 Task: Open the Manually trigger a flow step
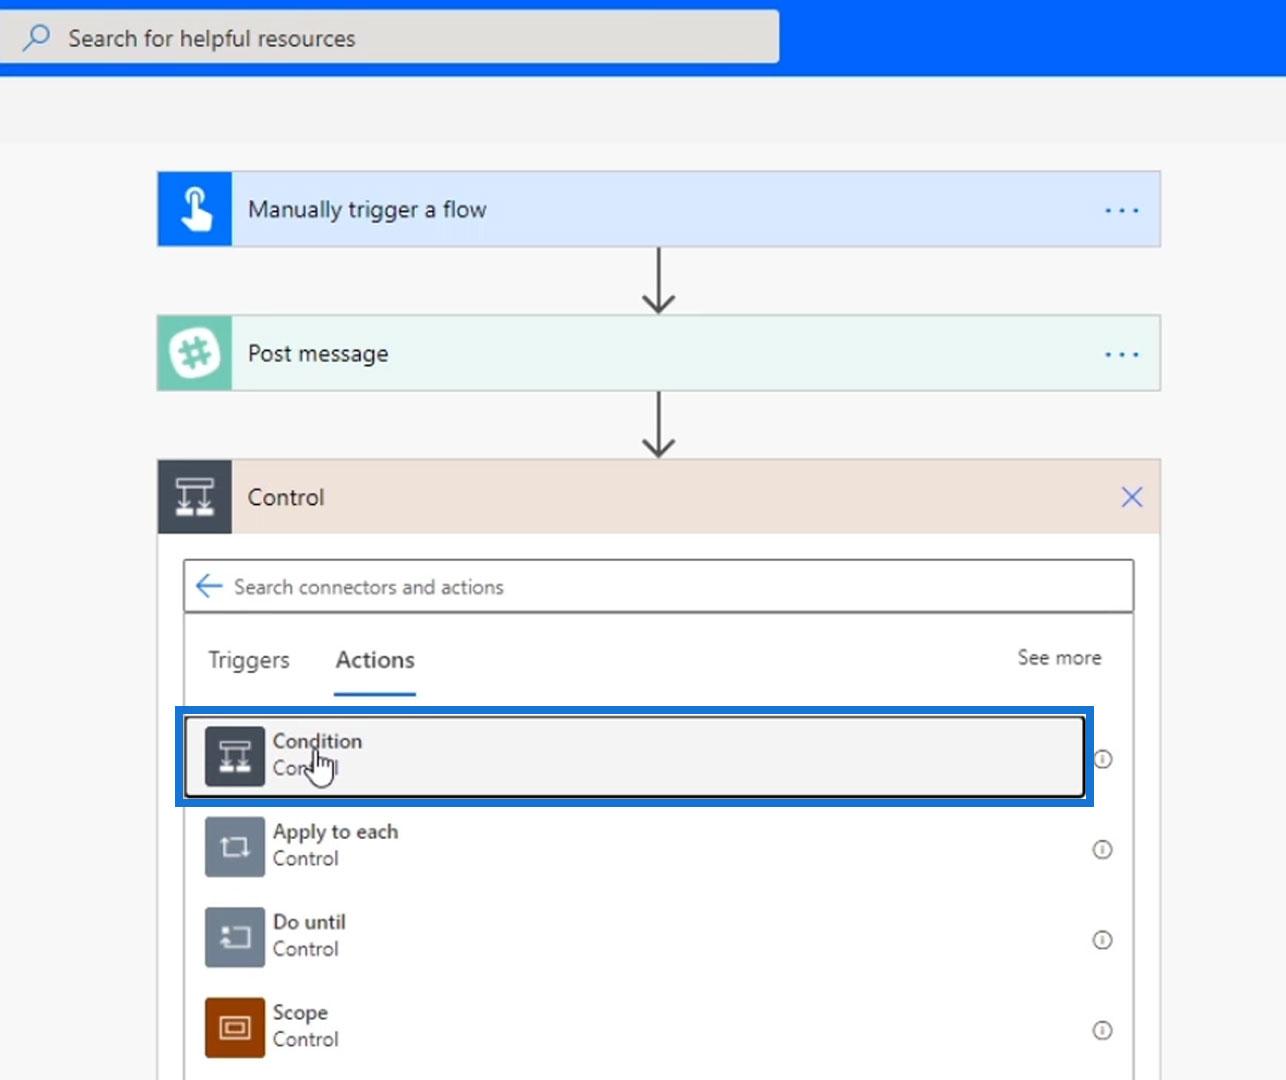tap(659, 209)
